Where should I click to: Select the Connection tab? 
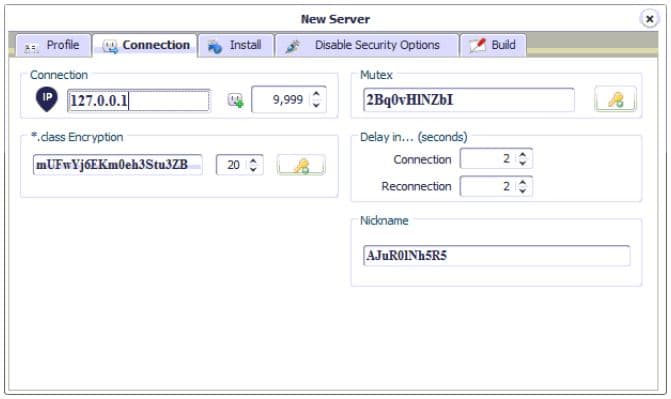coord(145,45)
